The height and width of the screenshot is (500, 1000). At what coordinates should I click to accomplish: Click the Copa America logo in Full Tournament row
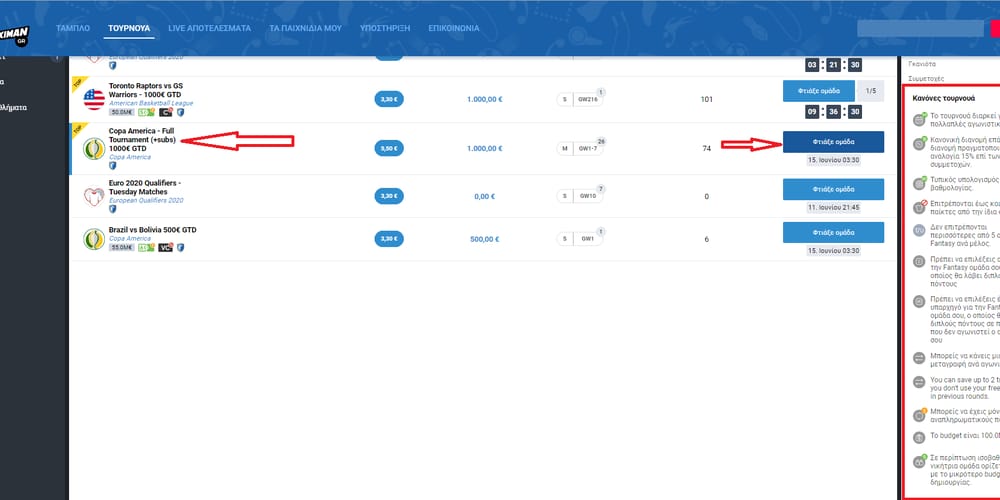point(94,149)
